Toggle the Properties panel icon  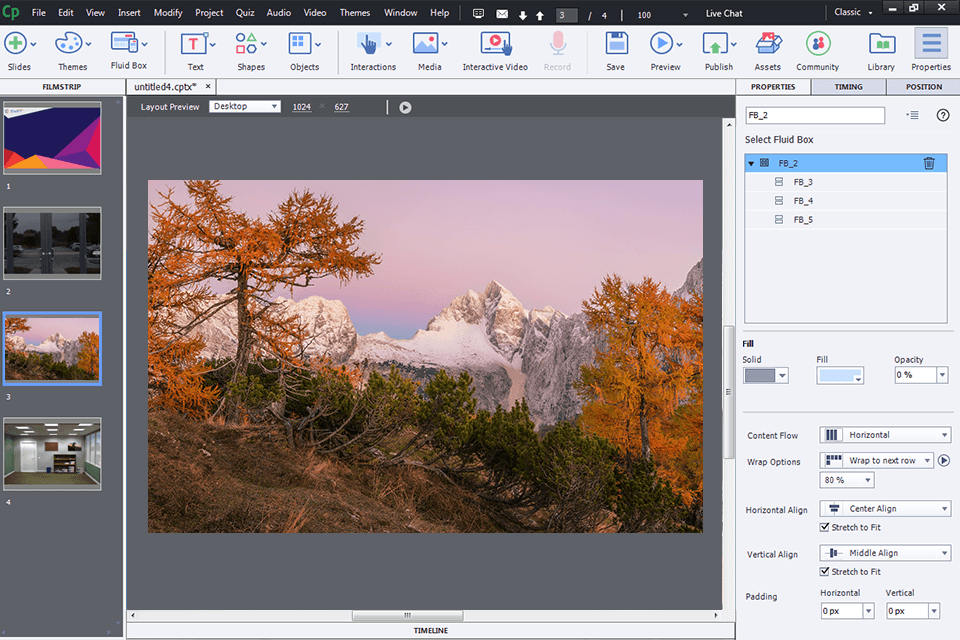[x=931, y=44]
